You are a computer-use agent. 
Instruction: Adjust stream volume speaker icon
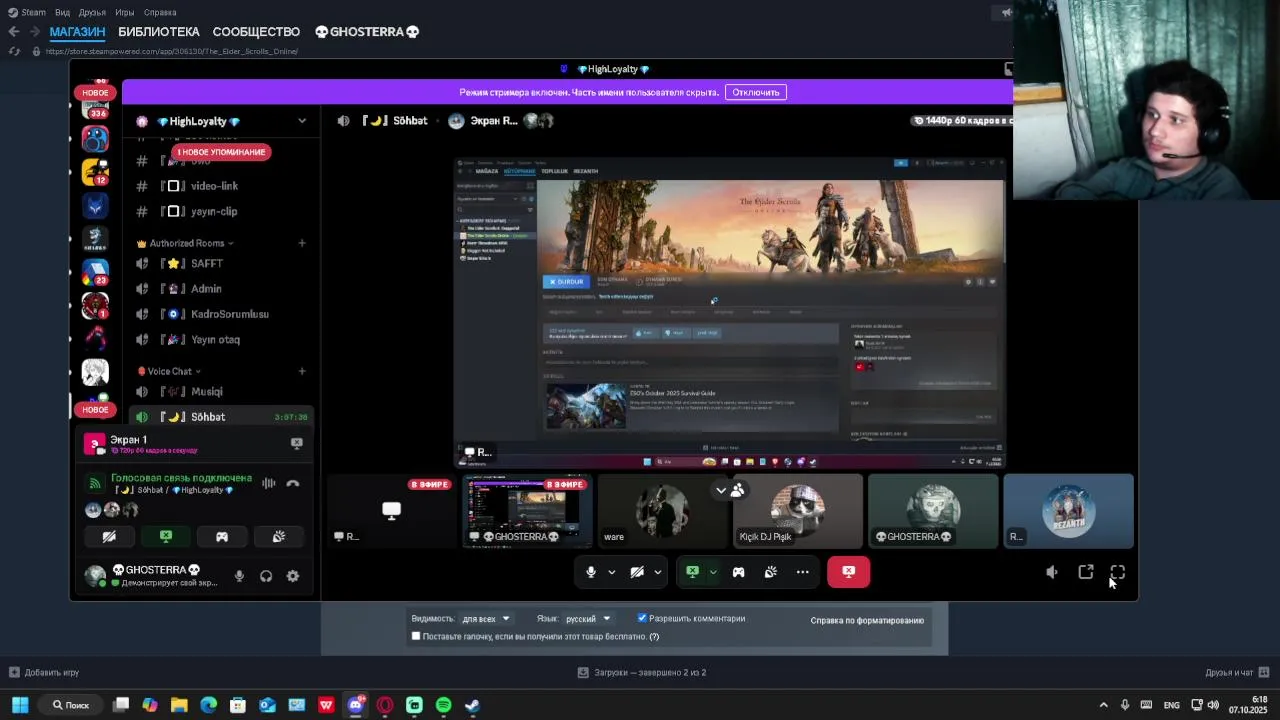1051,572
